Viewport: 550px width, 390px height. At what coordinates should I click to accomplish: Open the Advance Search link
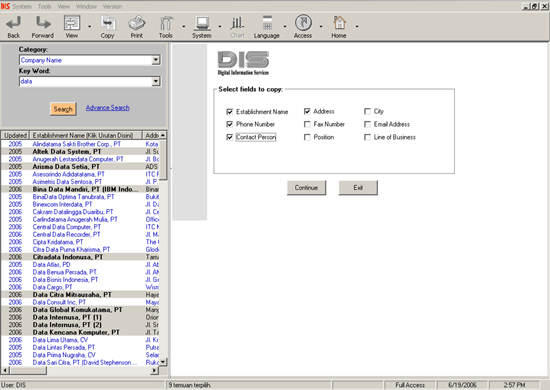coord(108,108)
